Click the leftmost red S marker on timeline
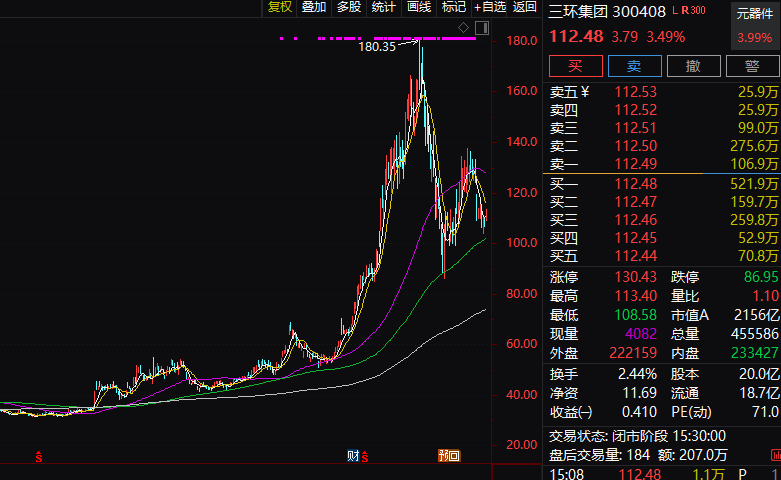The width and height of the screenshot is (781, 480). click(x=39, y=456)
